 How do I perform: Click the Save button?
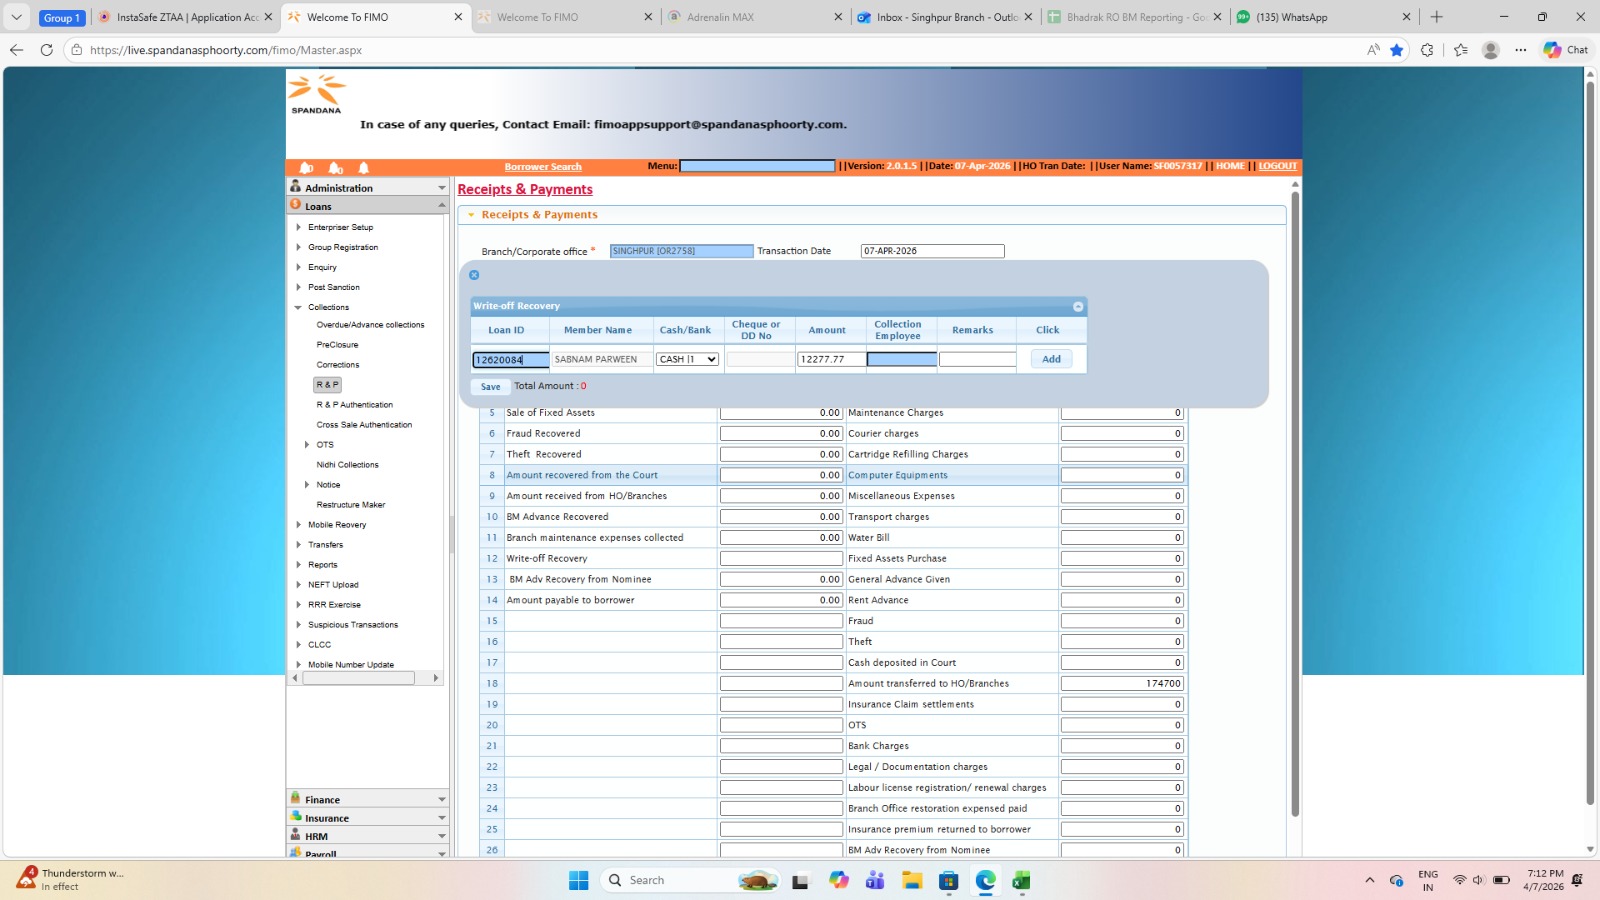coord(490,387)
